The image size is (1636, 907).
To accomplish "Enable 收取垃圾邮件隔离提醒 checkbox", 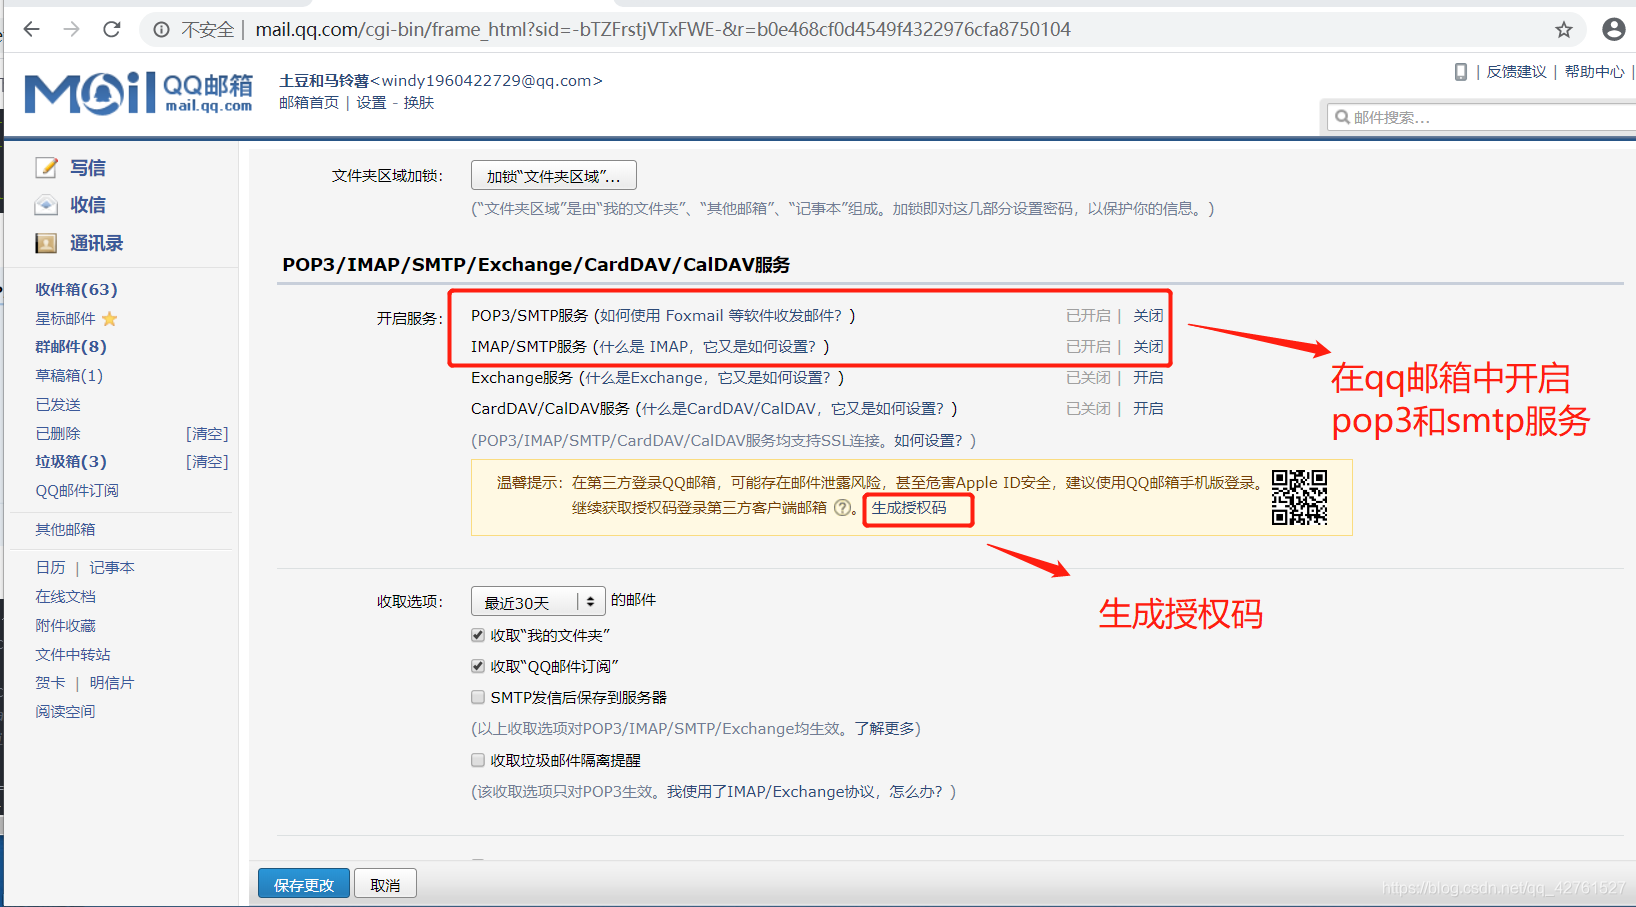I will pyautogui.click(x=478, y=760).
